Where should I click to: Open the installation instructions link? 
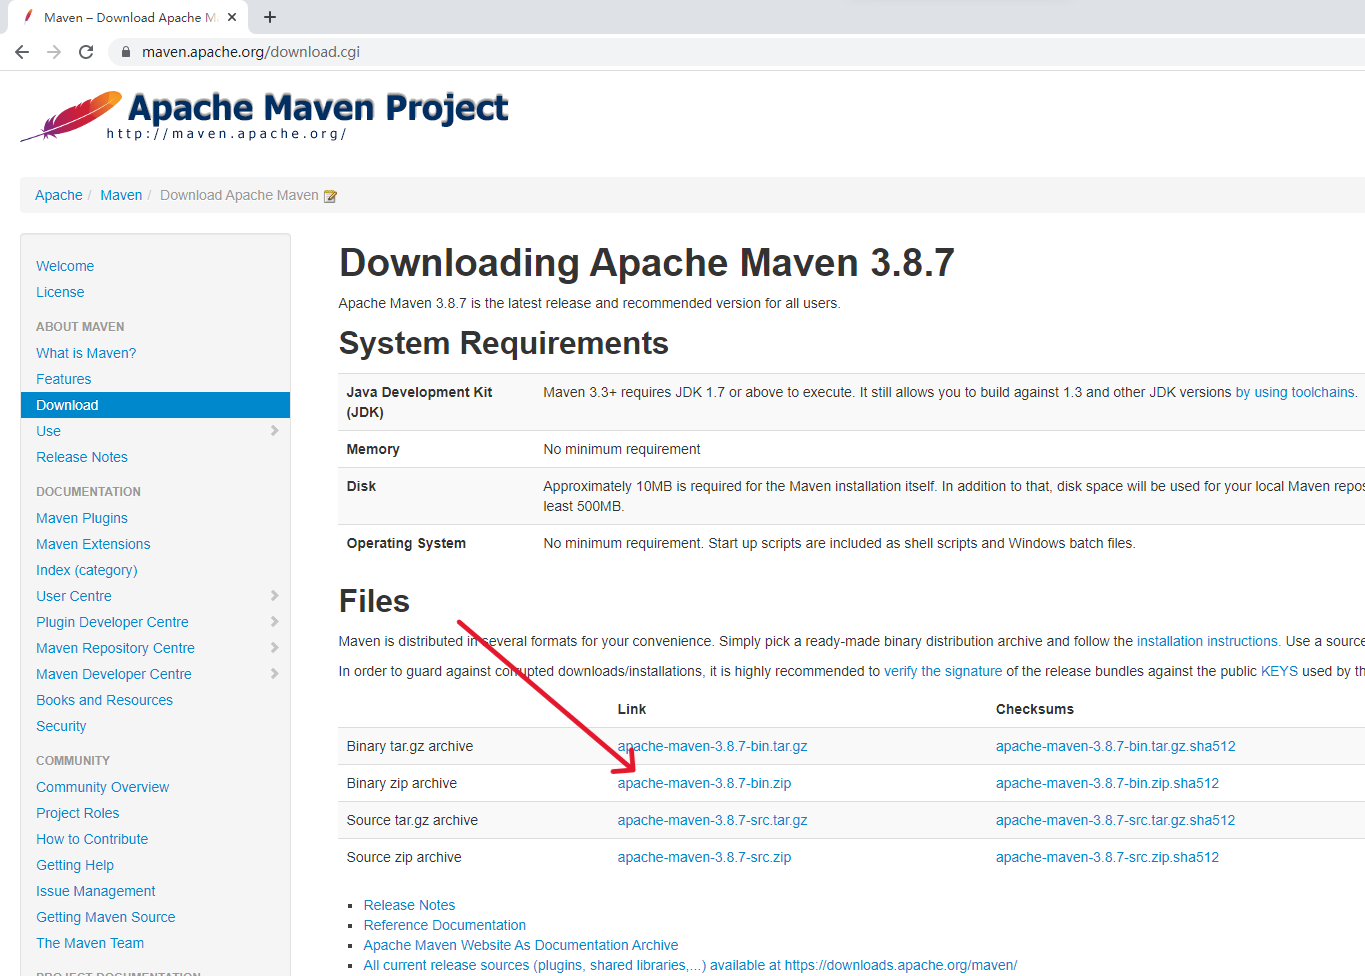[1207, 641]
